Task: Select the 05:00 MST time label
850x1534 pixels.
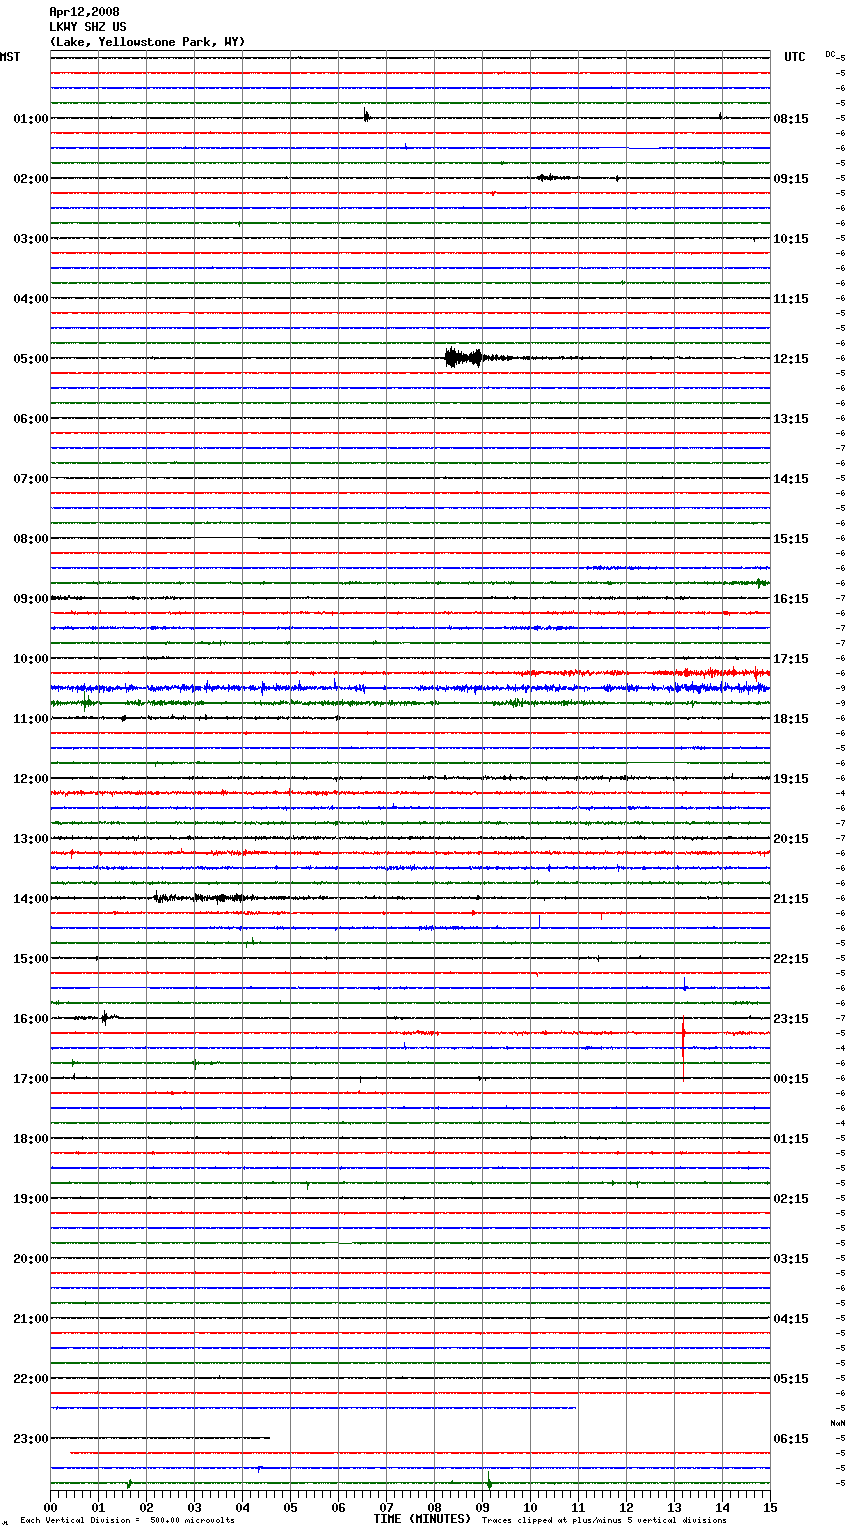Action: 31,359
